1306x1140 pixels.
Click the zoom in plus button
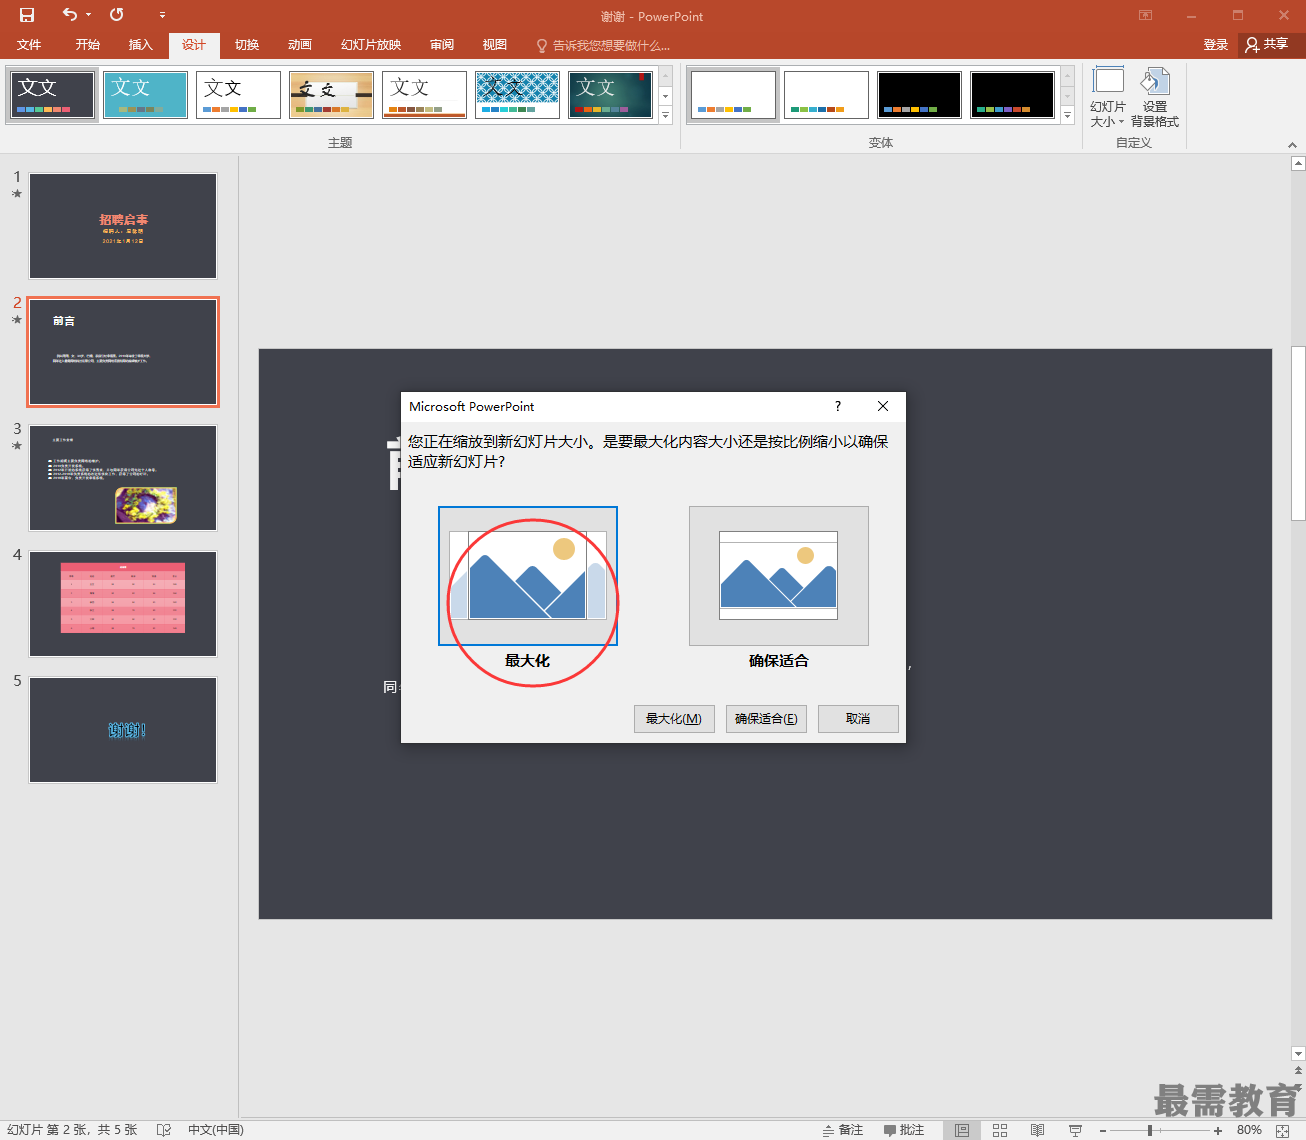click(x=1218, y=1130)
